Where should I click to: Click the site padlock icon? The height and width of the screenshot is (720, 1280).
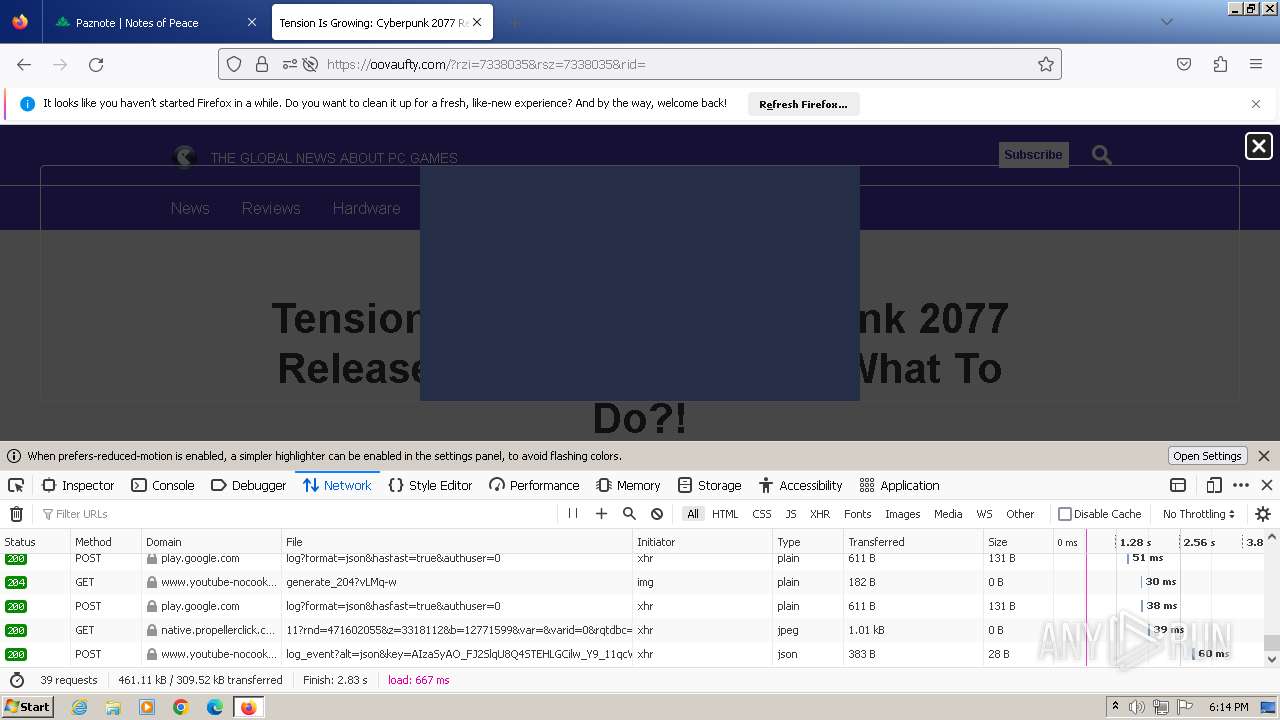pos(262,64)
